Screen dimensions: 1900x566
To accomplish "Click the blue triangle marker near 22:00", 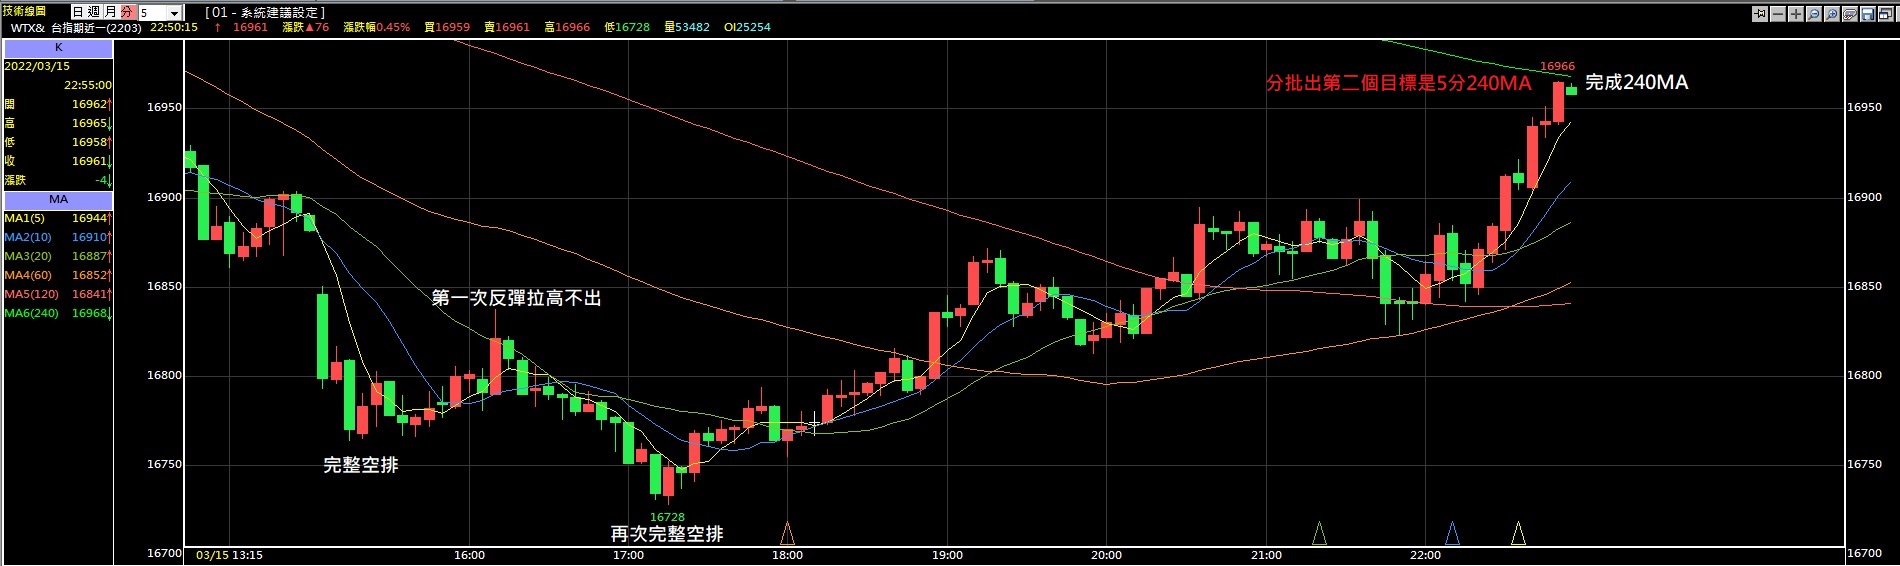I will 1452,533.
